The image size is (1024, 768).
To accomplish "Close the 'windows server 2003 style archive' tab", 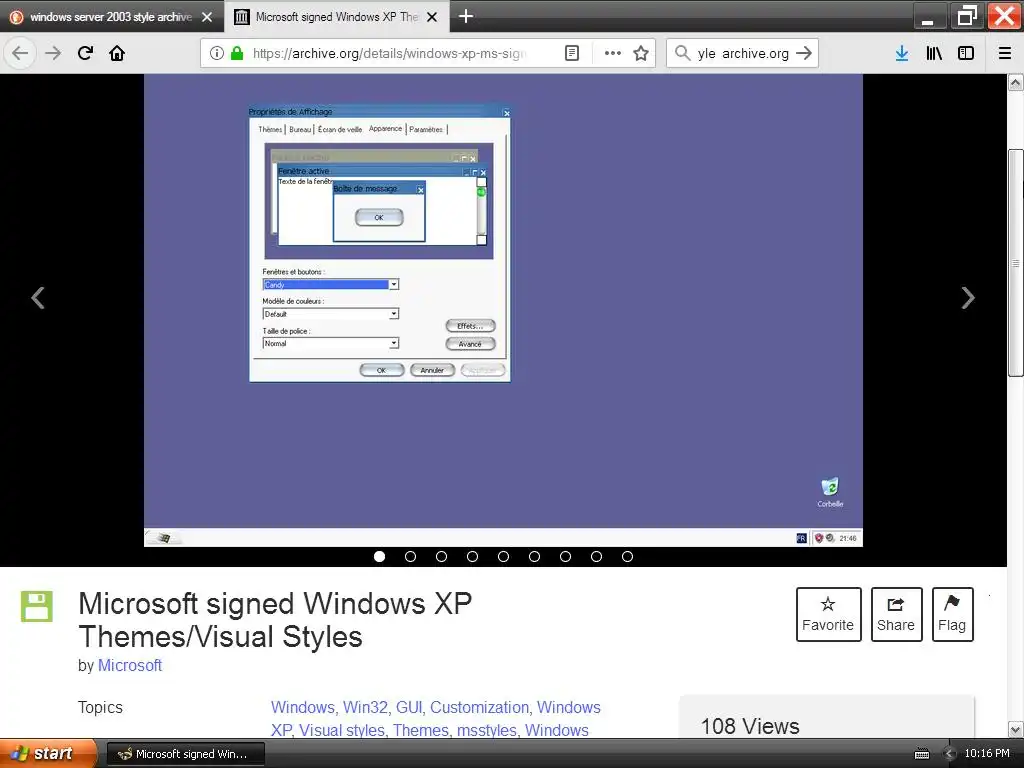I will 207,17.
